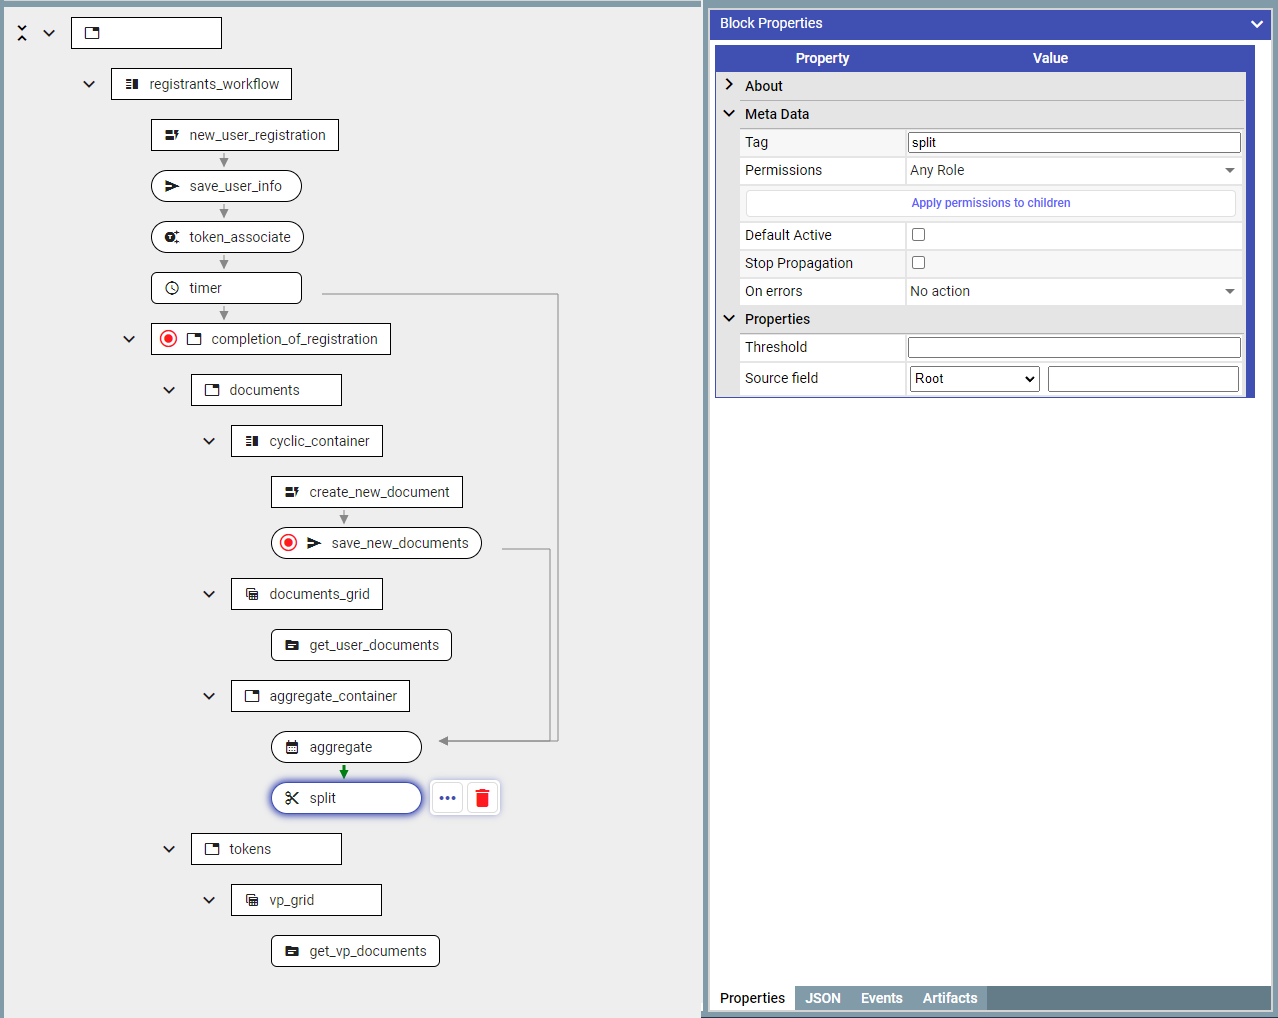Click the grid icon on documents_grid block
Viewport: 1278px width, 1018px height.
pos(252,594)
